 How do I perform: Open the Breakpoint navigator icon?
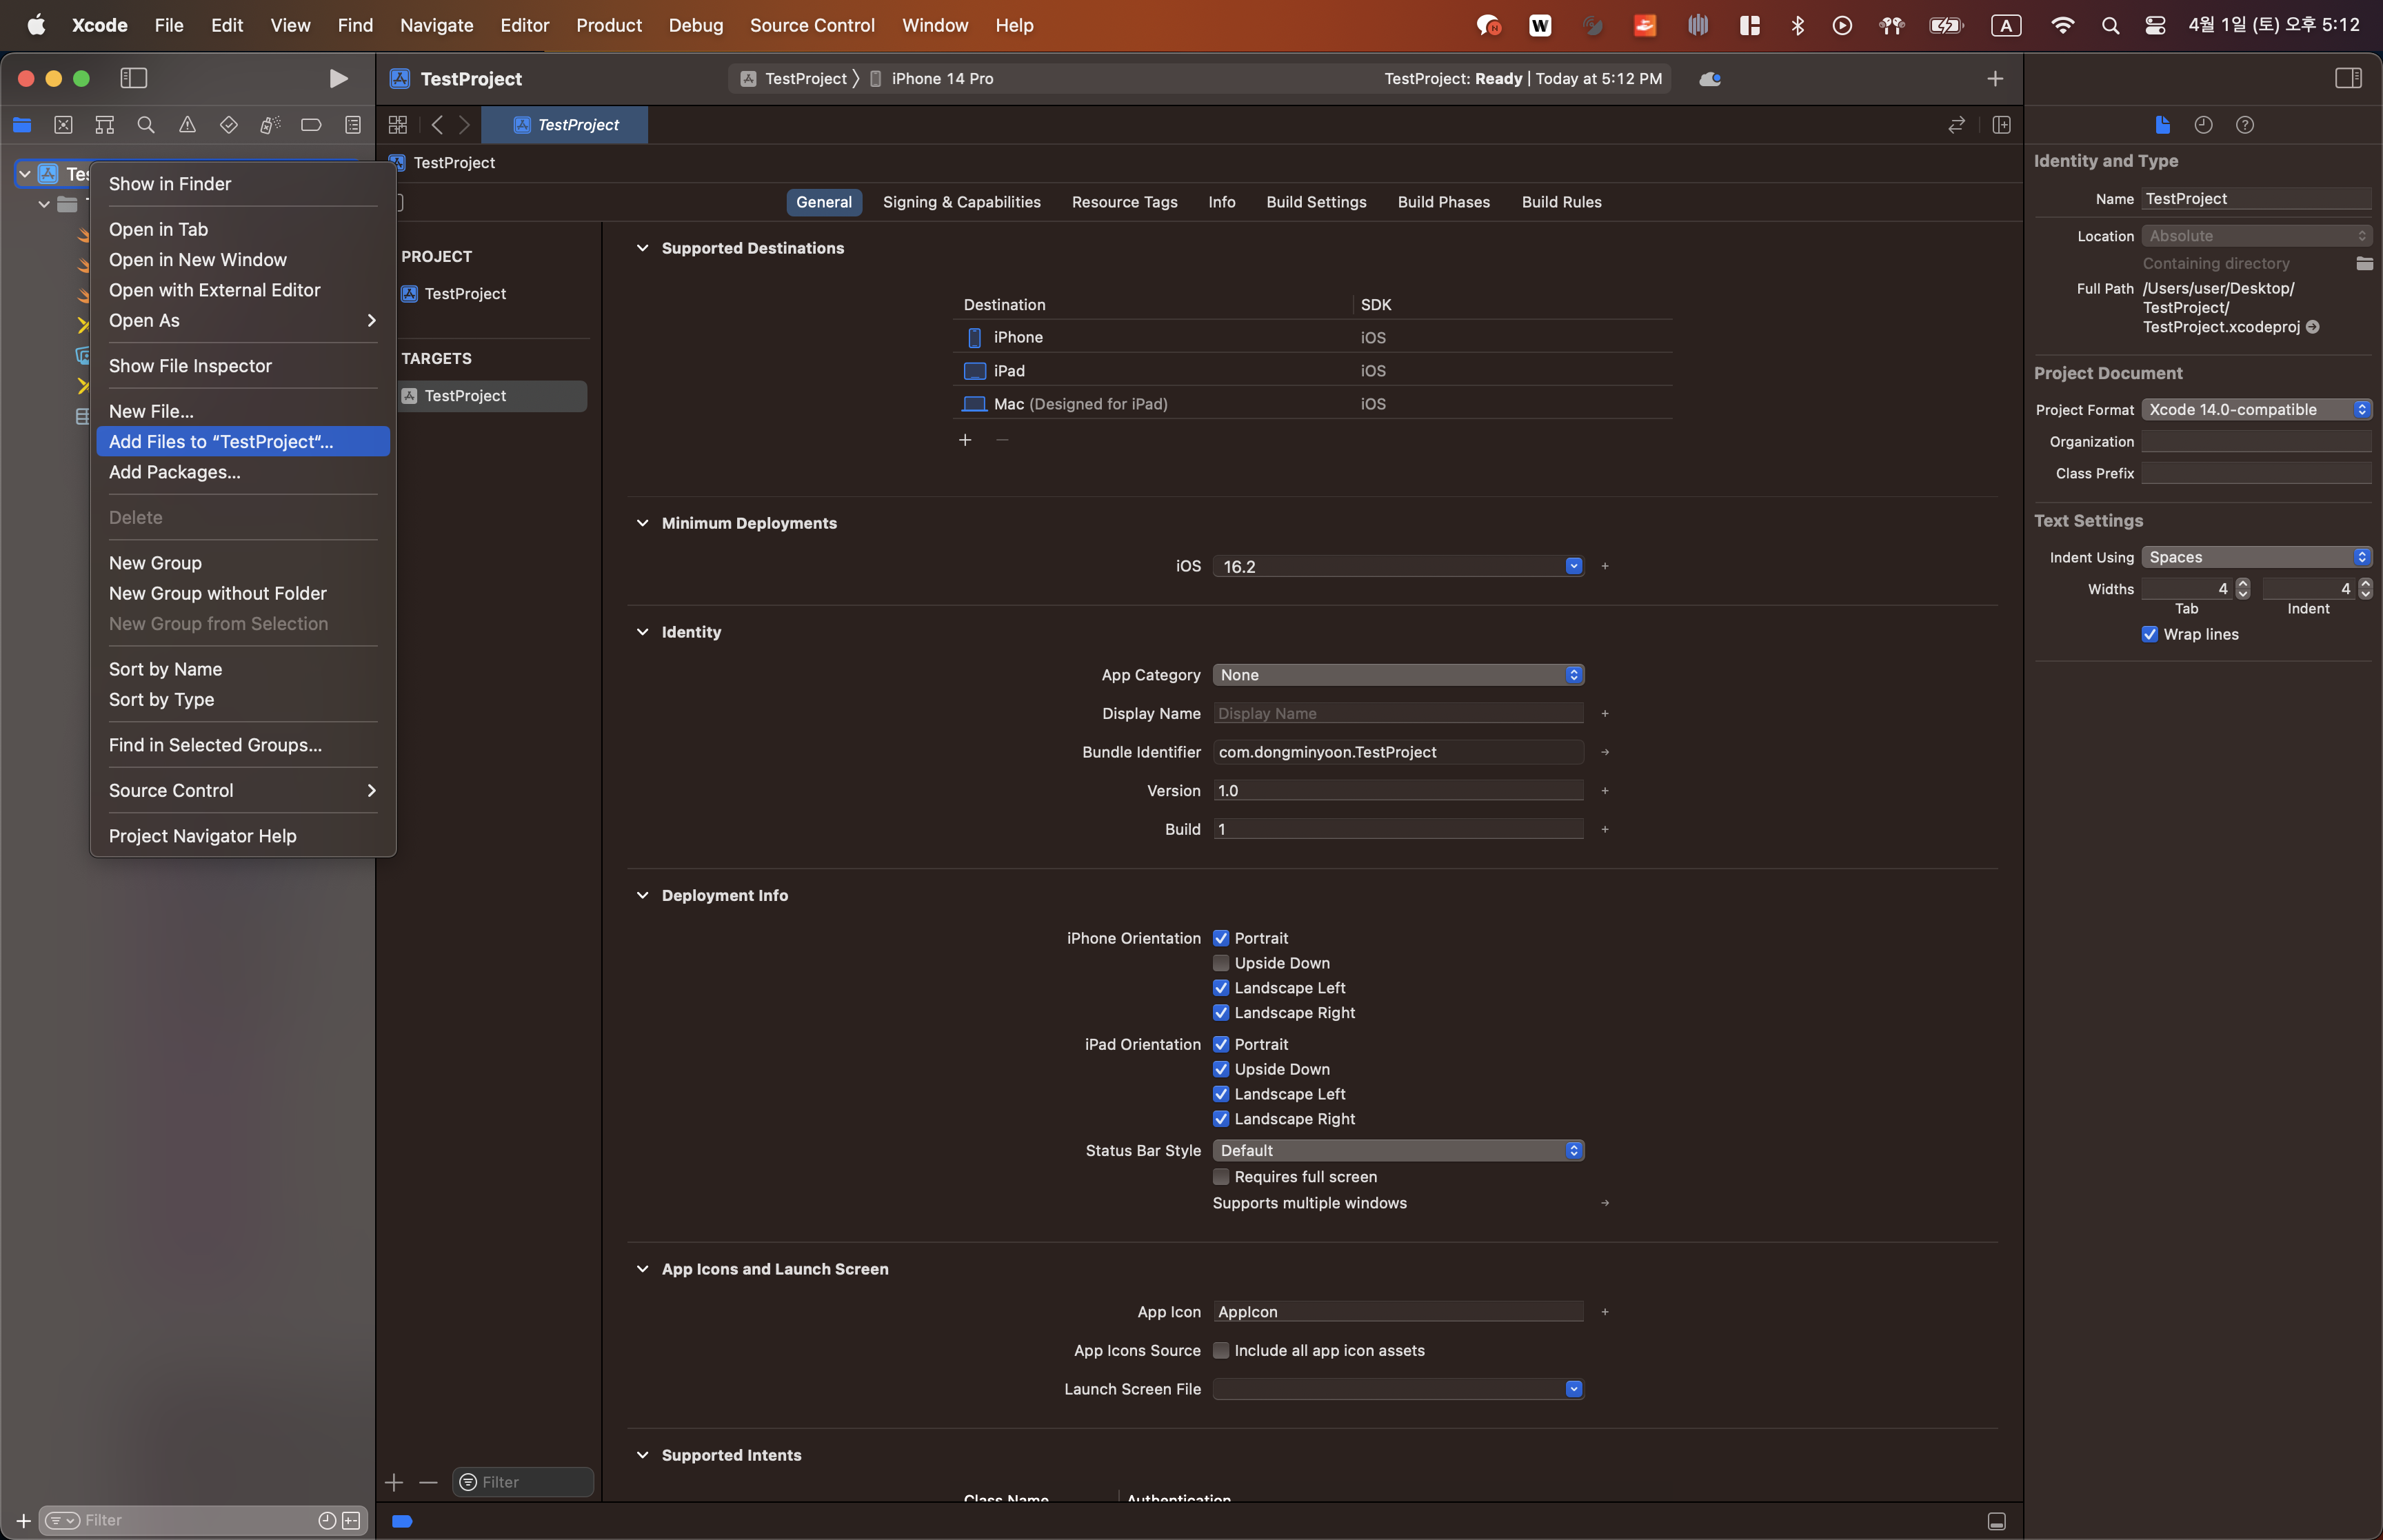tap(311, 125)
